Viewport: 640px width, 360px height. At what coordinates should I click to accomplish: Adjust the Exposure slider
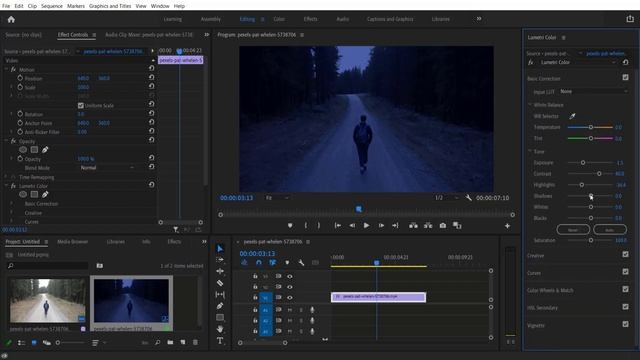(590, 162)
